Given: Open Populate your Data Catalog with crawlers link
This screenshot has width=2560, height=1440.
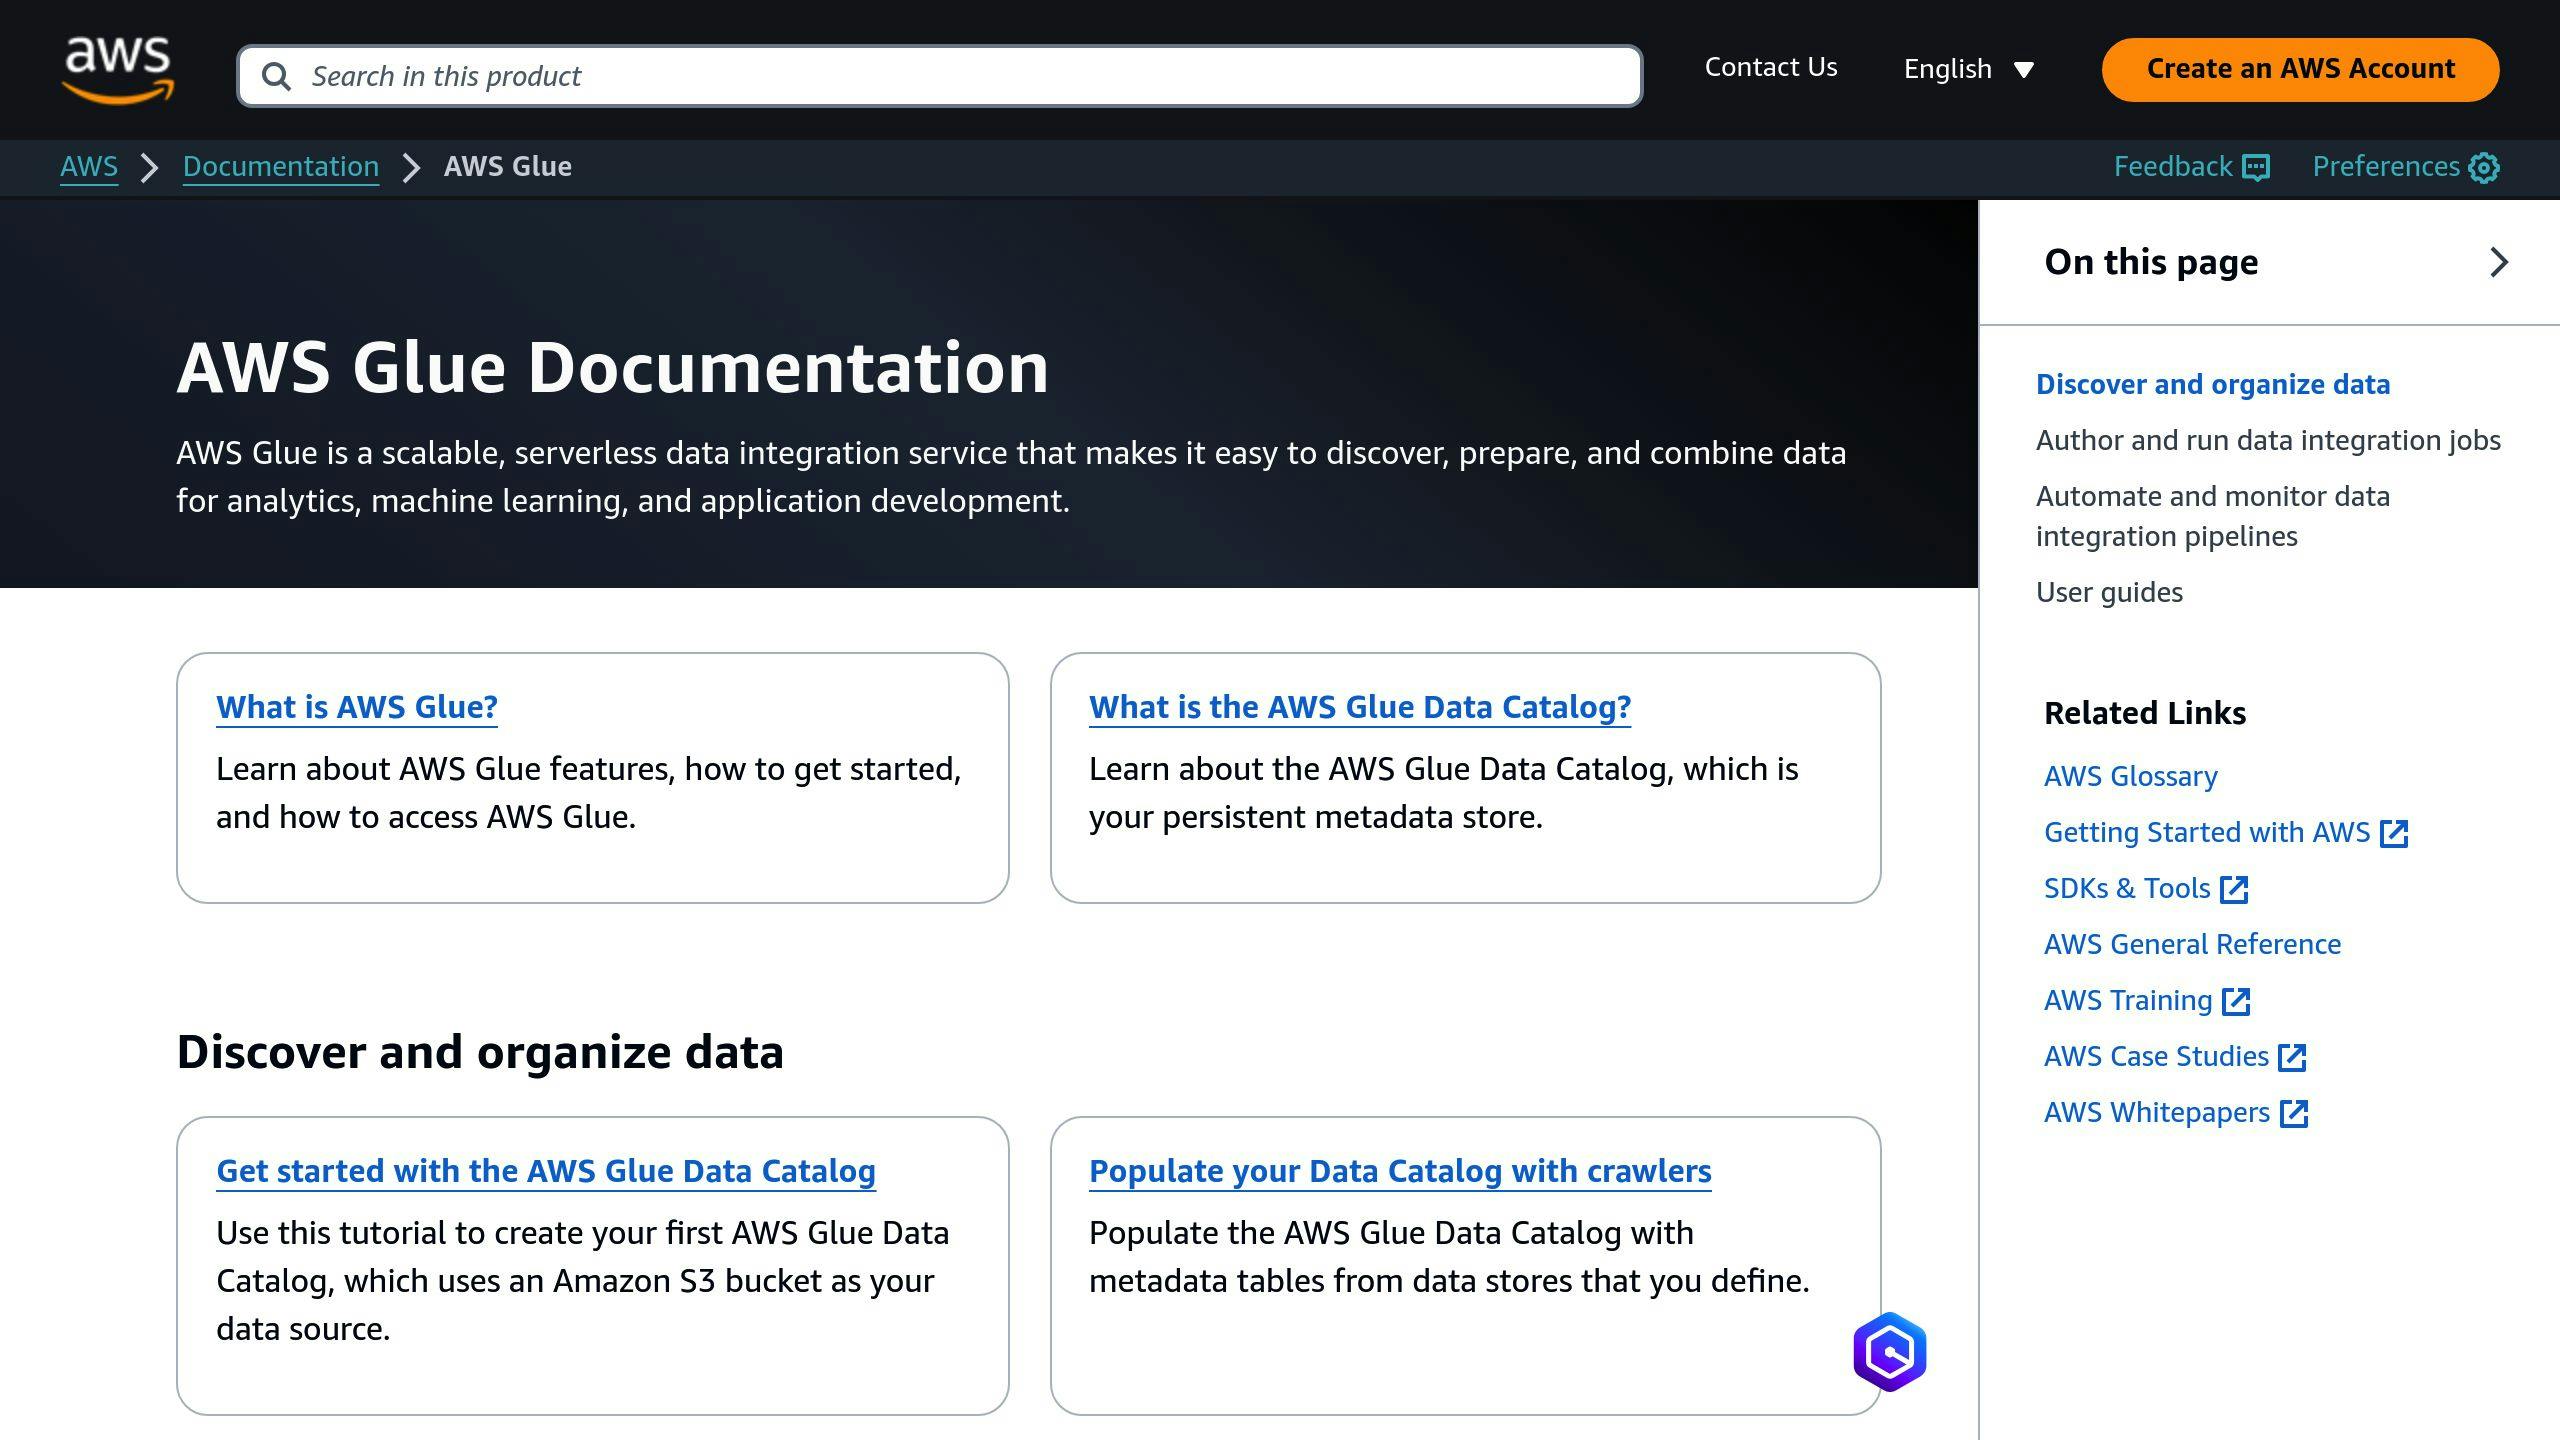Looking at the screenshot, I should (1400, 1172).
